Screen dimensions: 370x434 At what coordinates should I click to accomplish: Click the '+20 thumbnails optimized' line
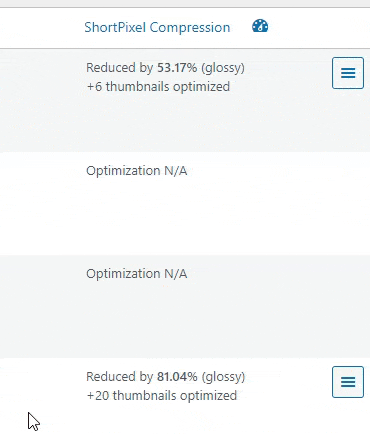tap(162, 396)
